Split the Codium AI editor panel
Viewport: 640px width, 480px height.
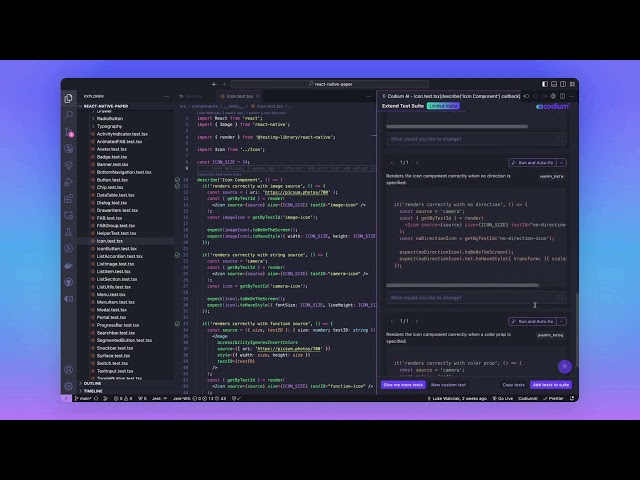click(562, 96)
